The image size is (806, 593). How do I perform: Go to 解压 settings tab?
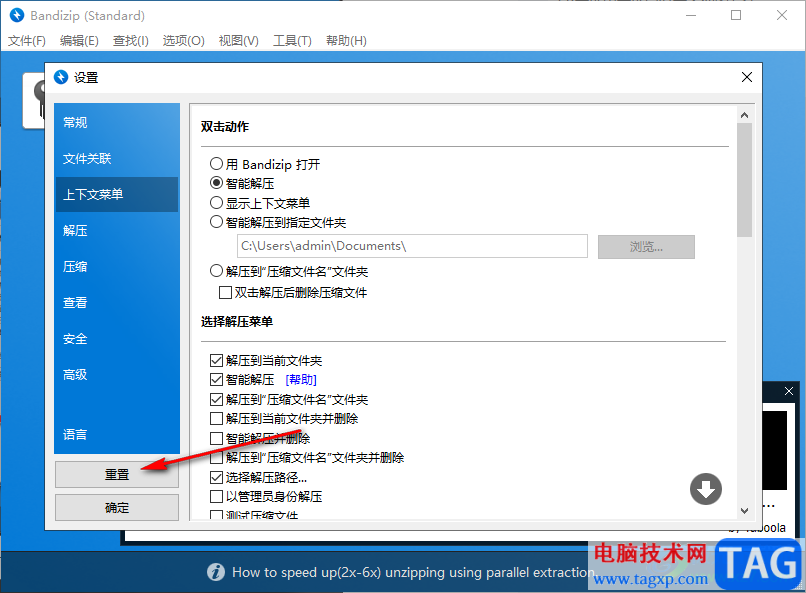coord(117,230)
